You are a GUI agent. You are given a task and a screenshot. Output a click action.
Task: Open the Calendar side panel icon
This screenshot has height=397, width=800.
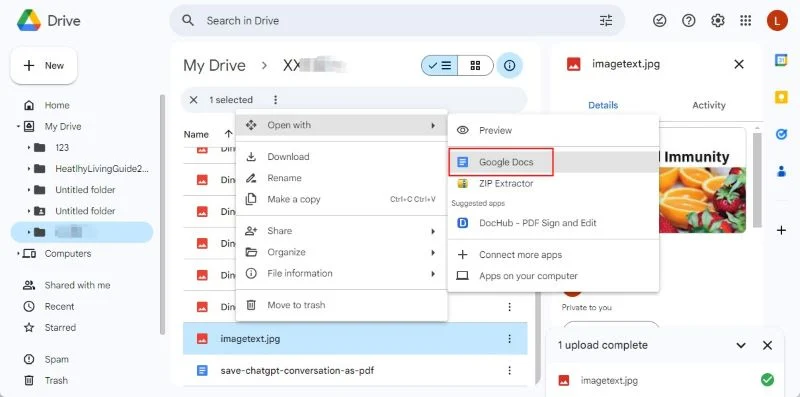(x=781, y=60)
